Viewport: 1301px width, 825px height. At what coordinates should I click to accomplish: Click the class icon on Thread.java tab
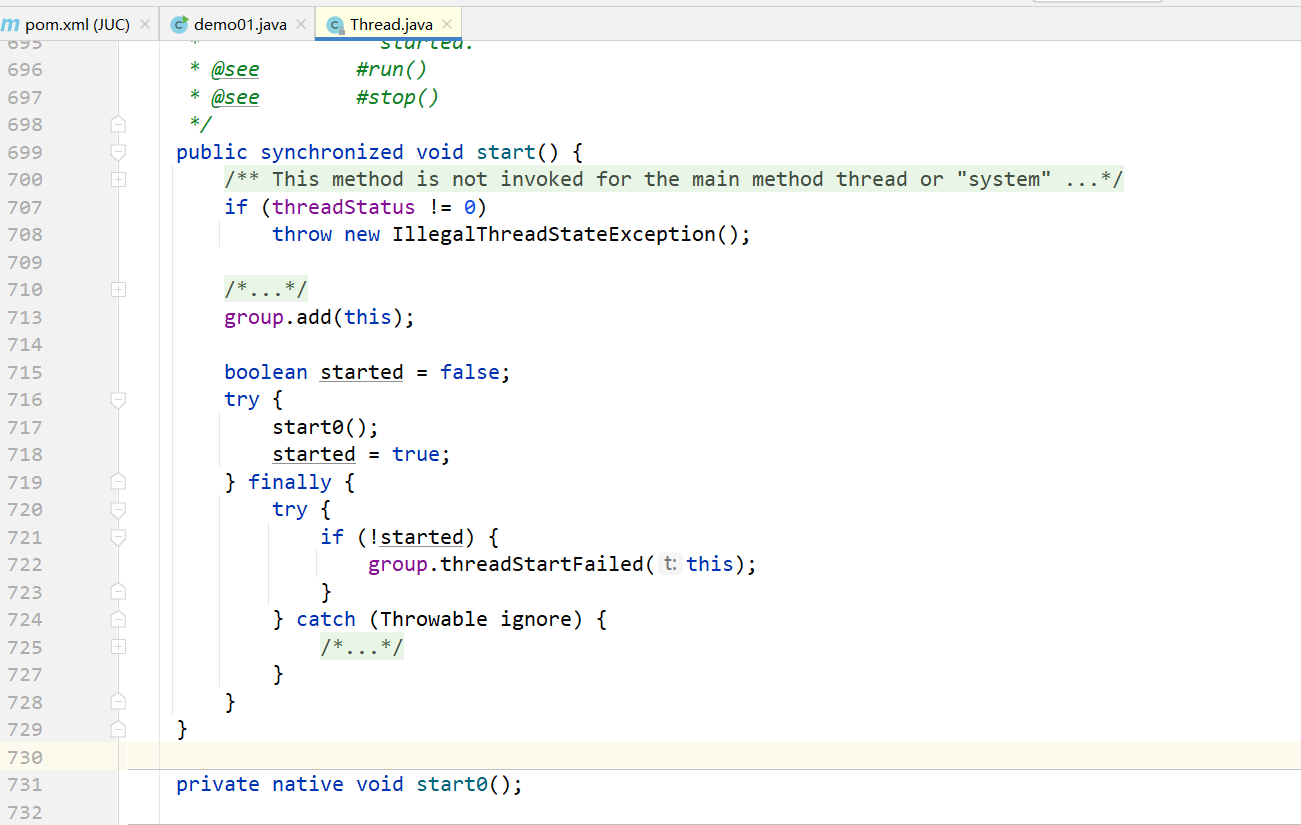(335, 24)
